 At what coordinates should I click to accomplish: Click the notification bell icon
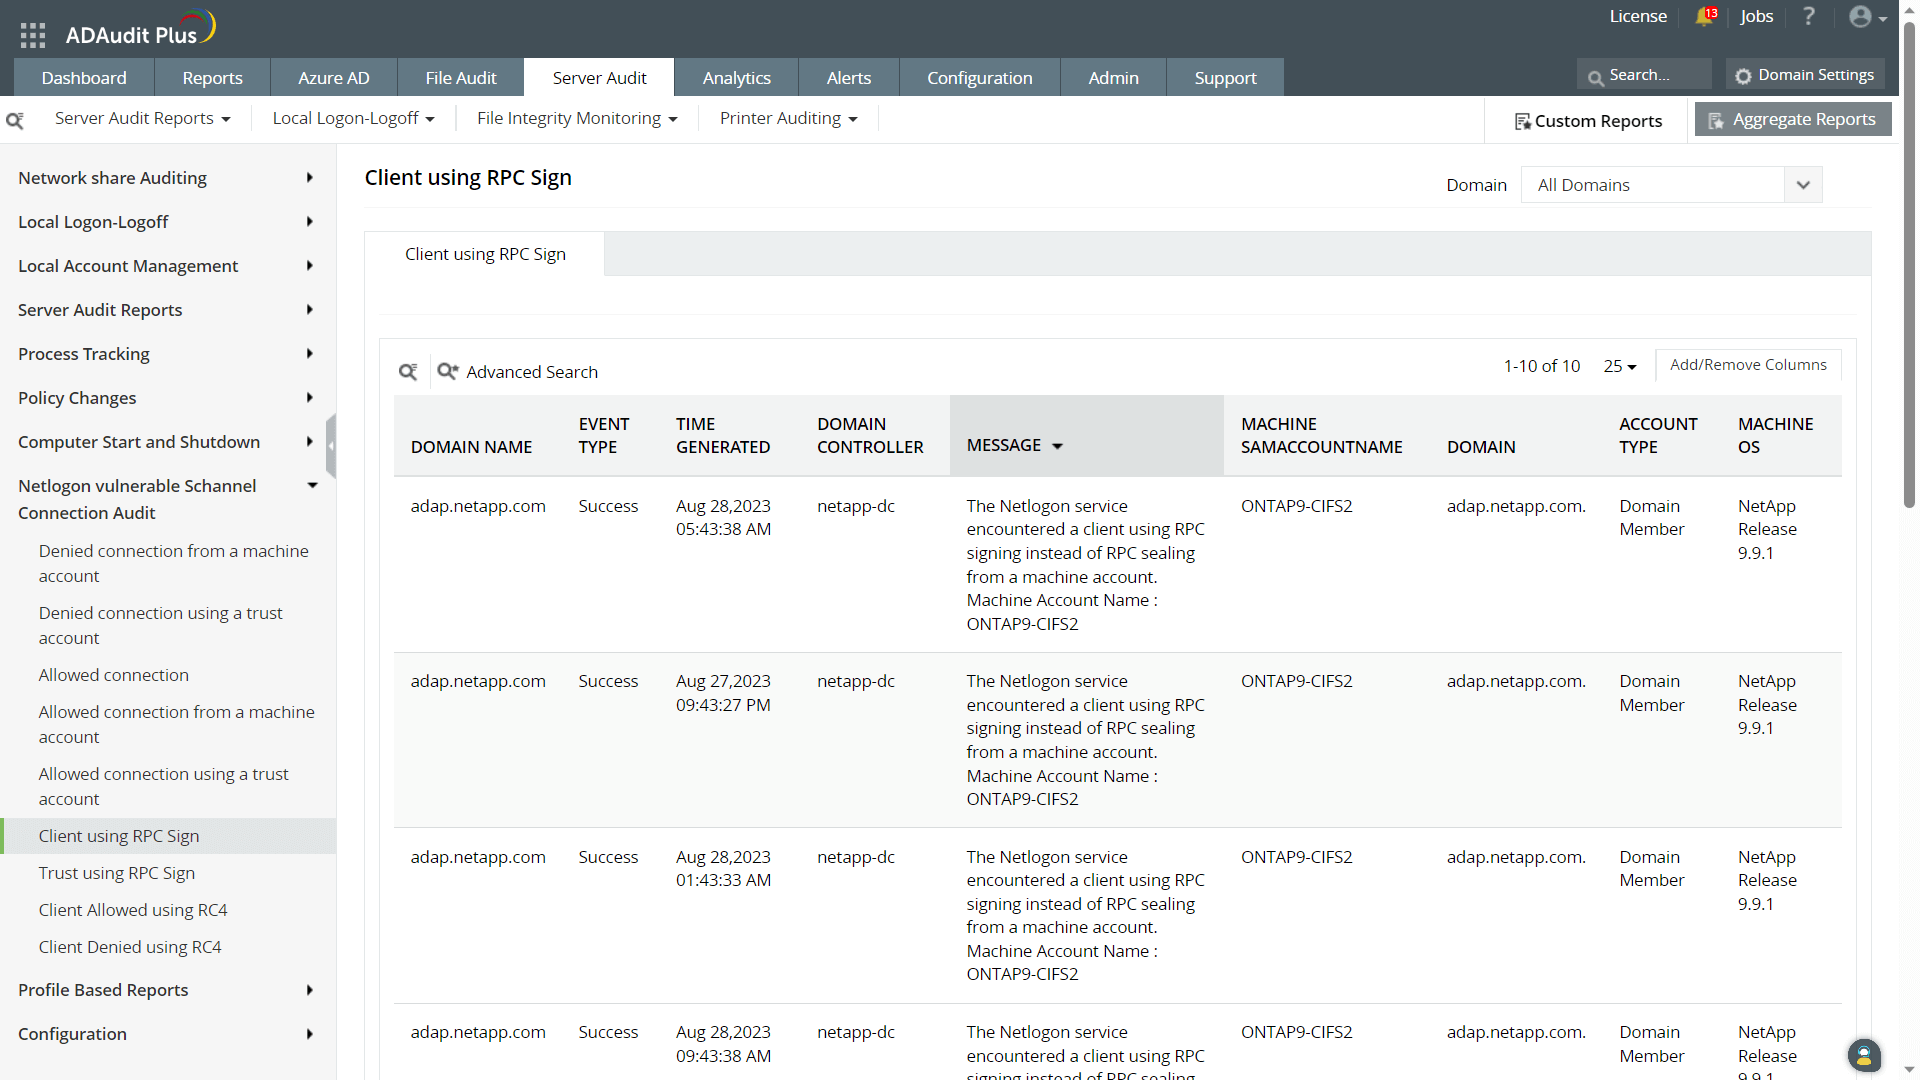(1705, 17)
